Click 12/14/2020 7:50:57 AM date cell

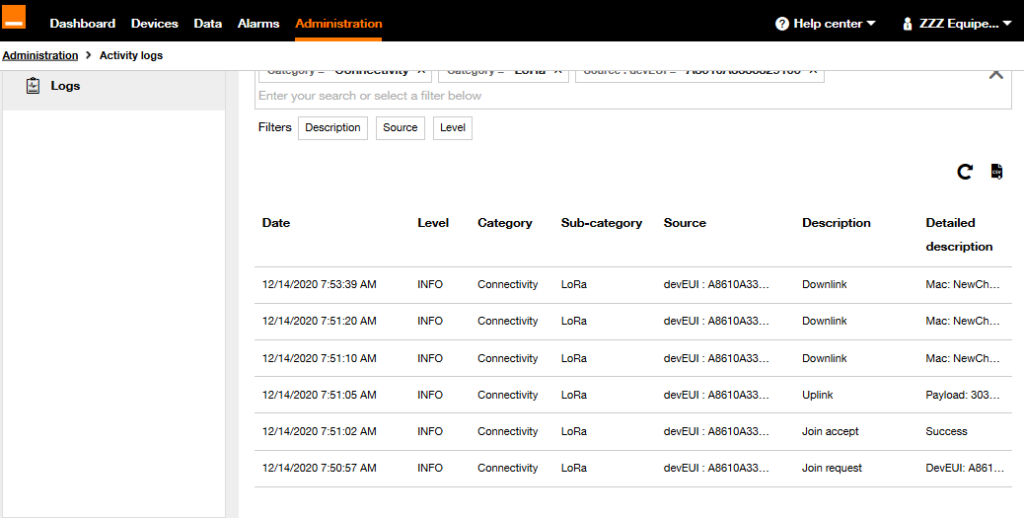(x=319, y=468)
